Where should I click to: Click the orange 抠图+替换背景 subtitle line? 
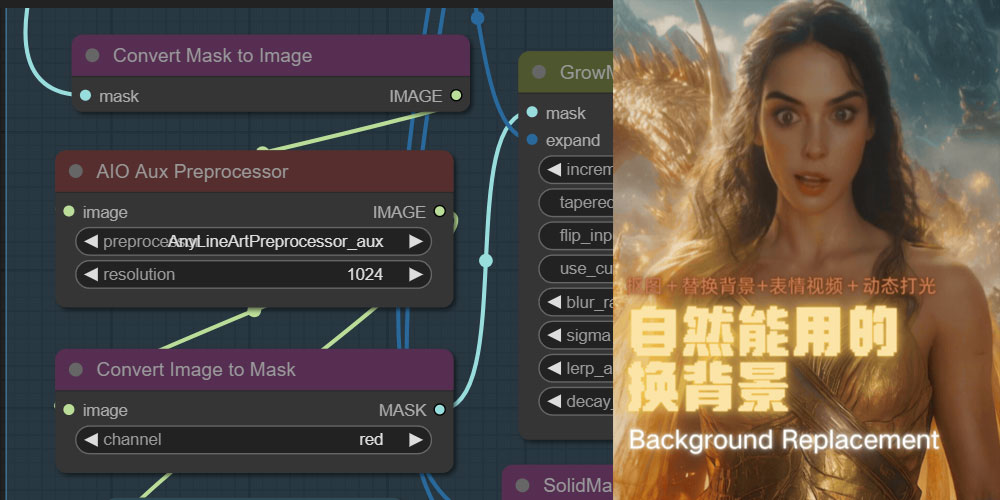pyautogui.click(x=782, y=286)
